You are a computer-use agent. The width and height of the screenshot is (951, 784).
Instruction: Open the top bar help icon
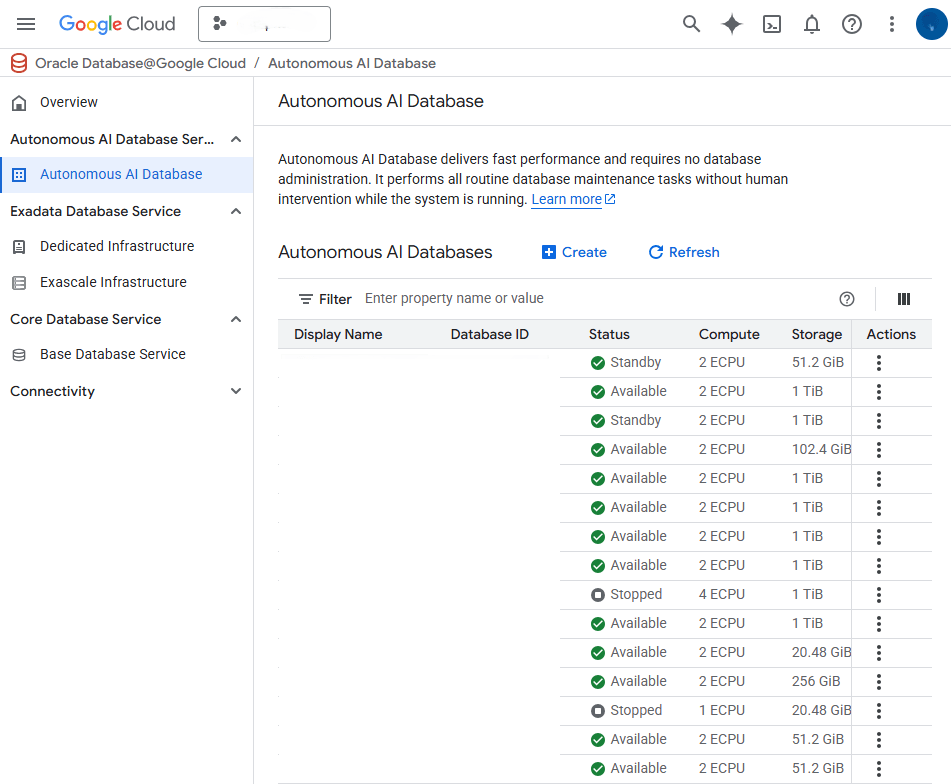pos(851,24)
